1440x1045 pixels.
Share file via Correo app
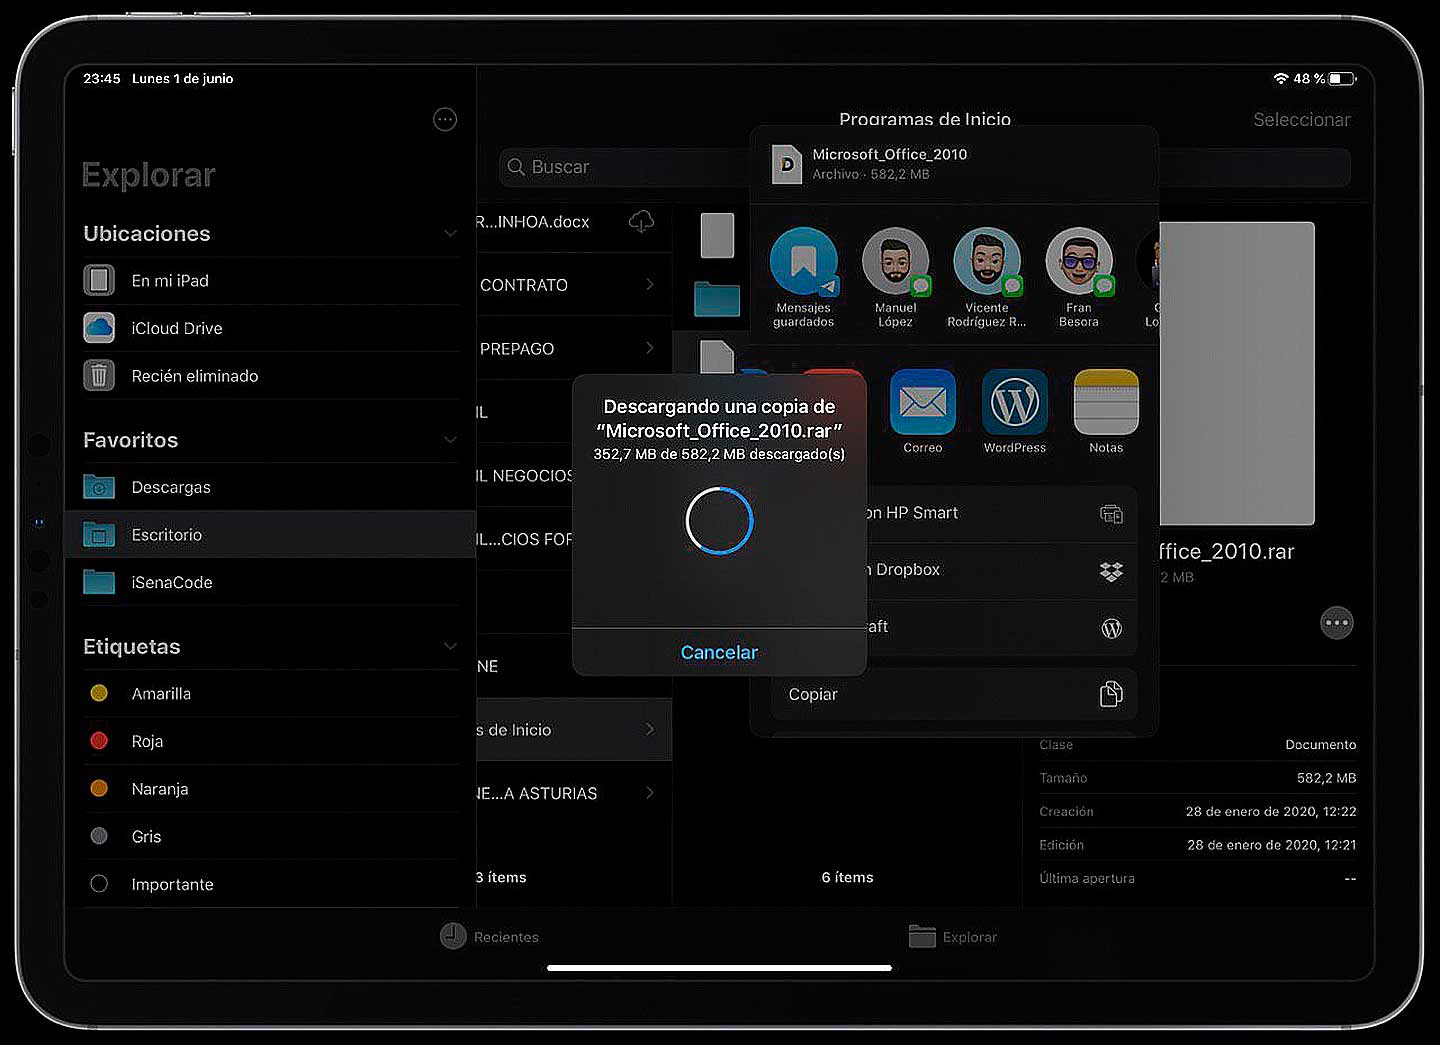(x=923, y=412)
